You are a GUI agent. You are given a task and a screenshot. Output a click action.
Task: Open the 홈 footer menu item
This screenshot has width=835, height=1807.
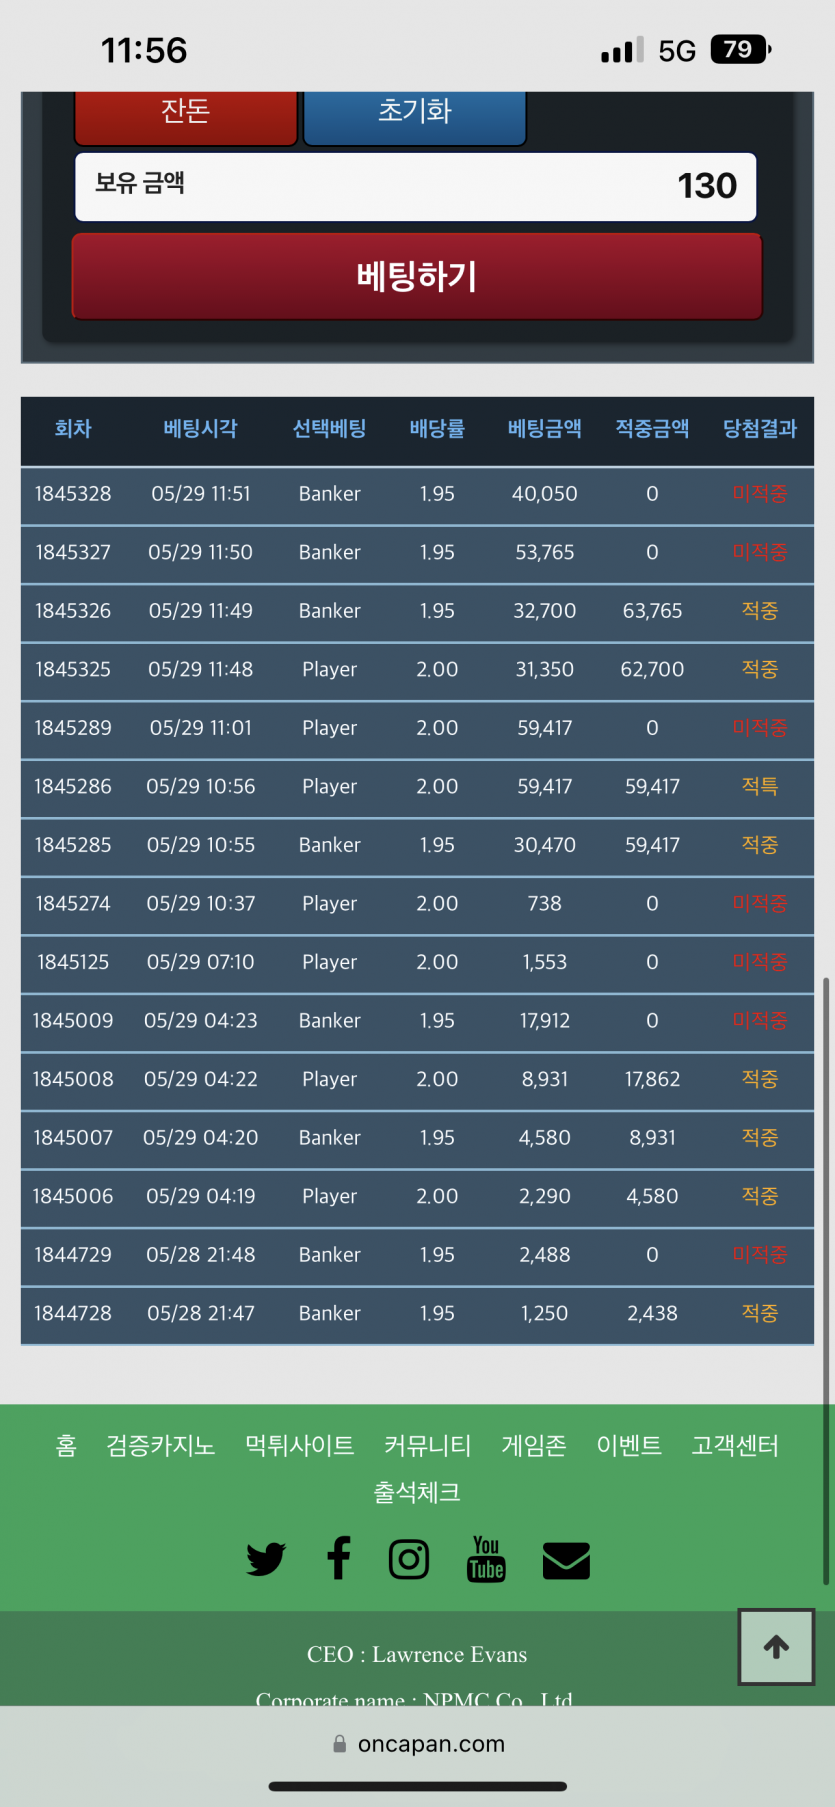pos(66,1445)
